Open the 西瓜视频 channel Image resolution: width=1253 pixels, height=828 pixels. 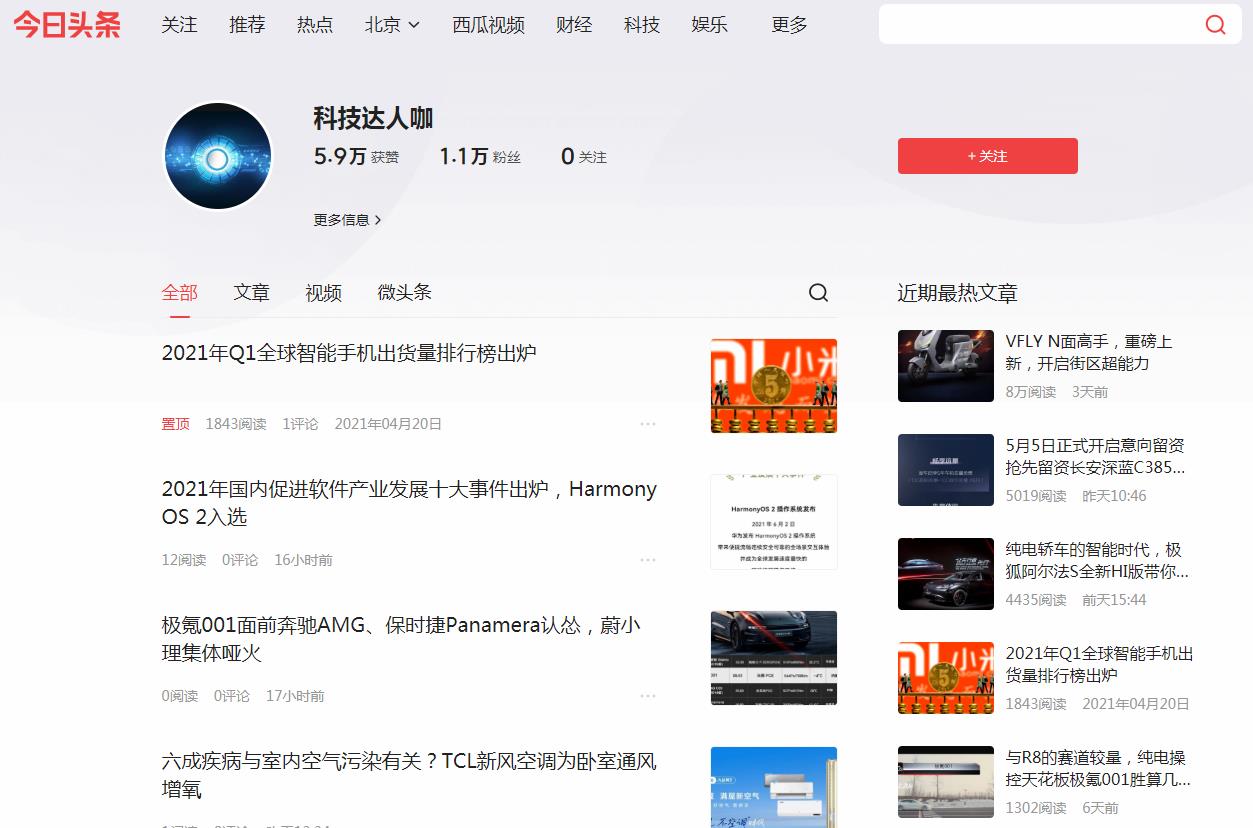pyautogui.click(x=488, y=25)
